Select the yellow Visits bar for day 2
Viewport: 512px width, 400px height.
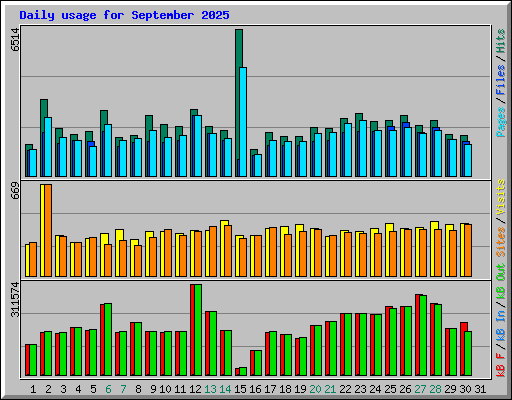pos(42,230)
